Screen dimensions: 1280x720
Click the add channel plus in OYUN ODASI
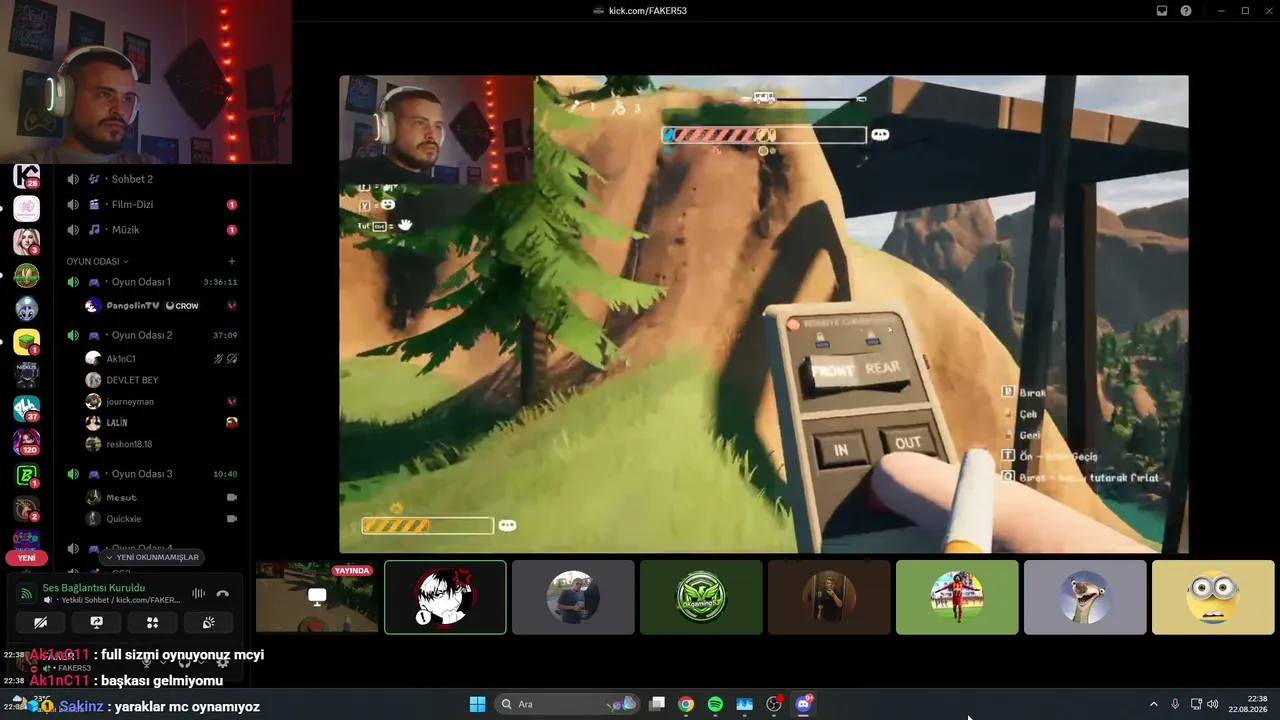coord(232,261)
